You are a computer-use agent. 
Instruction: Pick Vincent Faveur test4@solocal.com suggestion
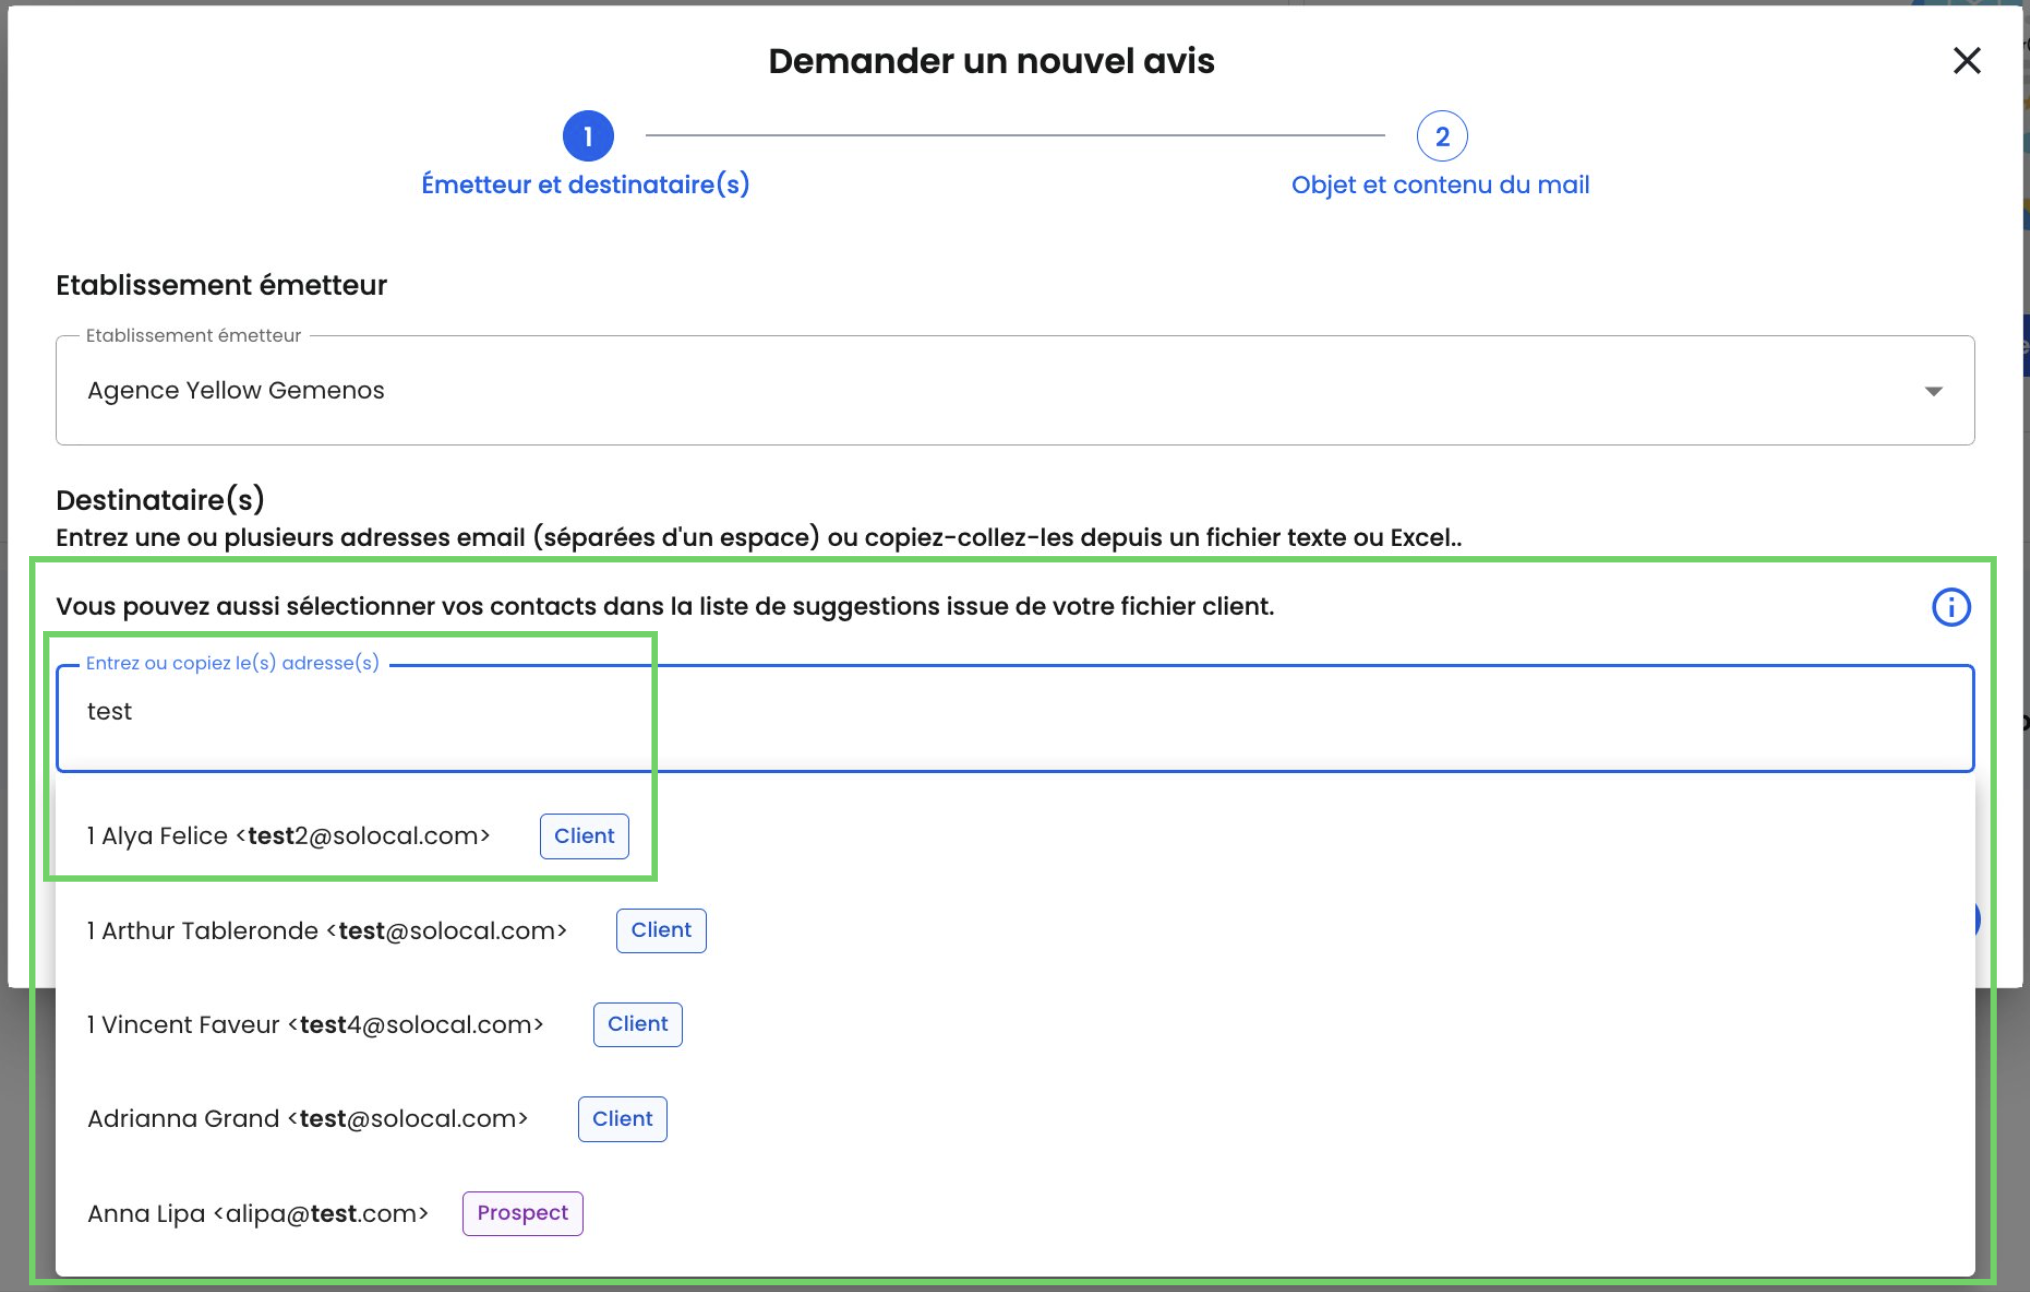click(x=315, y=1025)
